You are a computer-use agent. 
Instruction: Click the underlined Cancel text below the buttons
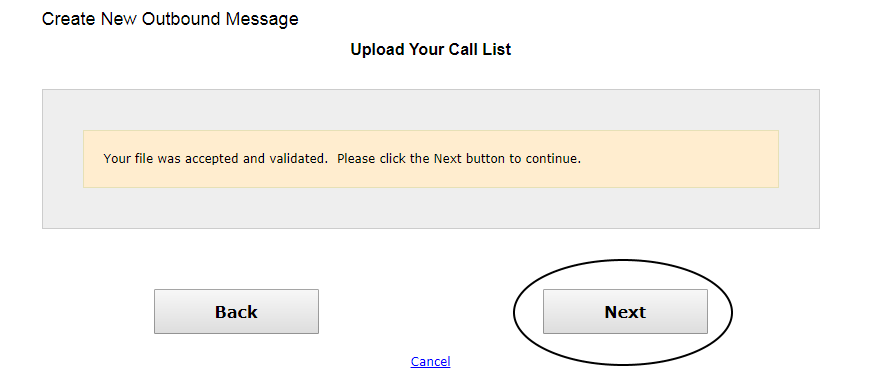(x=430, y=361)
